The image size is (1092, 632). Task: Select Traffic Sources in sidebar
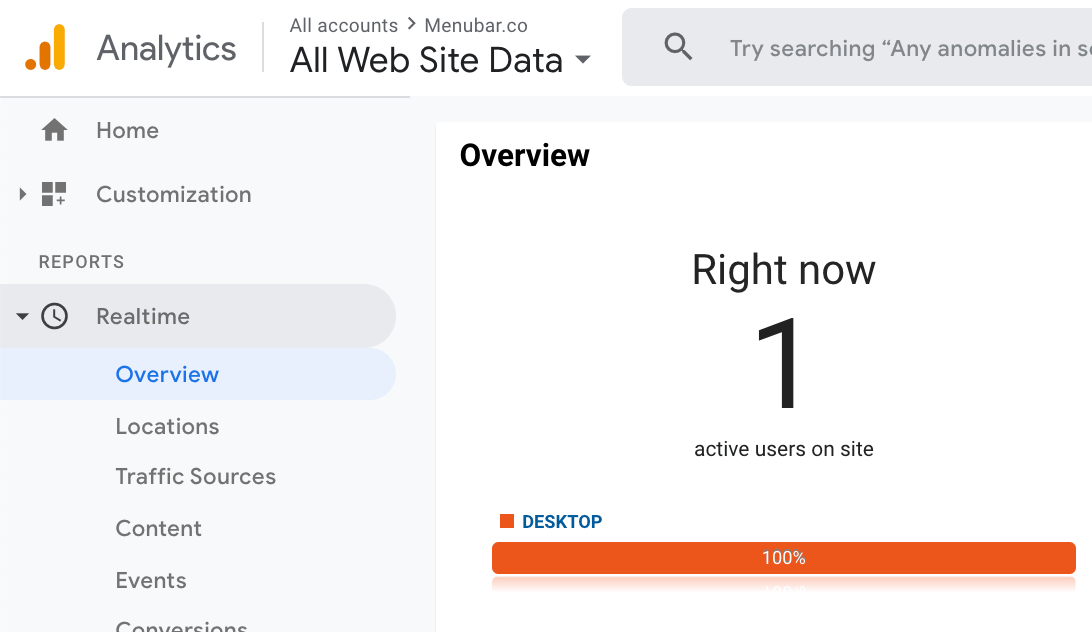[x=195, y=477]
